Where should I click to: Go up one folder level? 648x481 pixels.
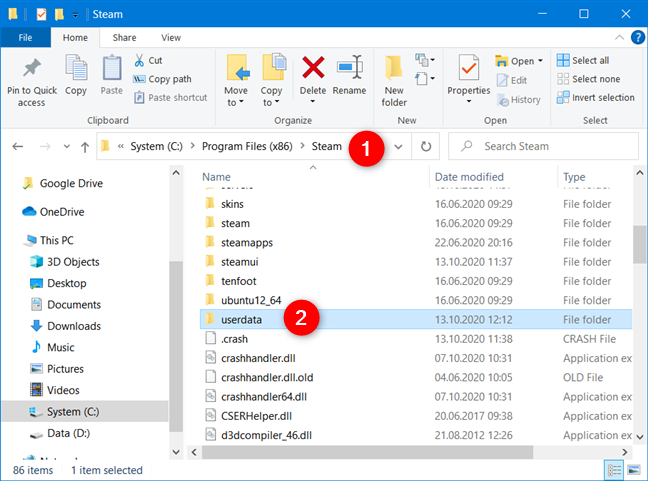pos(85,146)
